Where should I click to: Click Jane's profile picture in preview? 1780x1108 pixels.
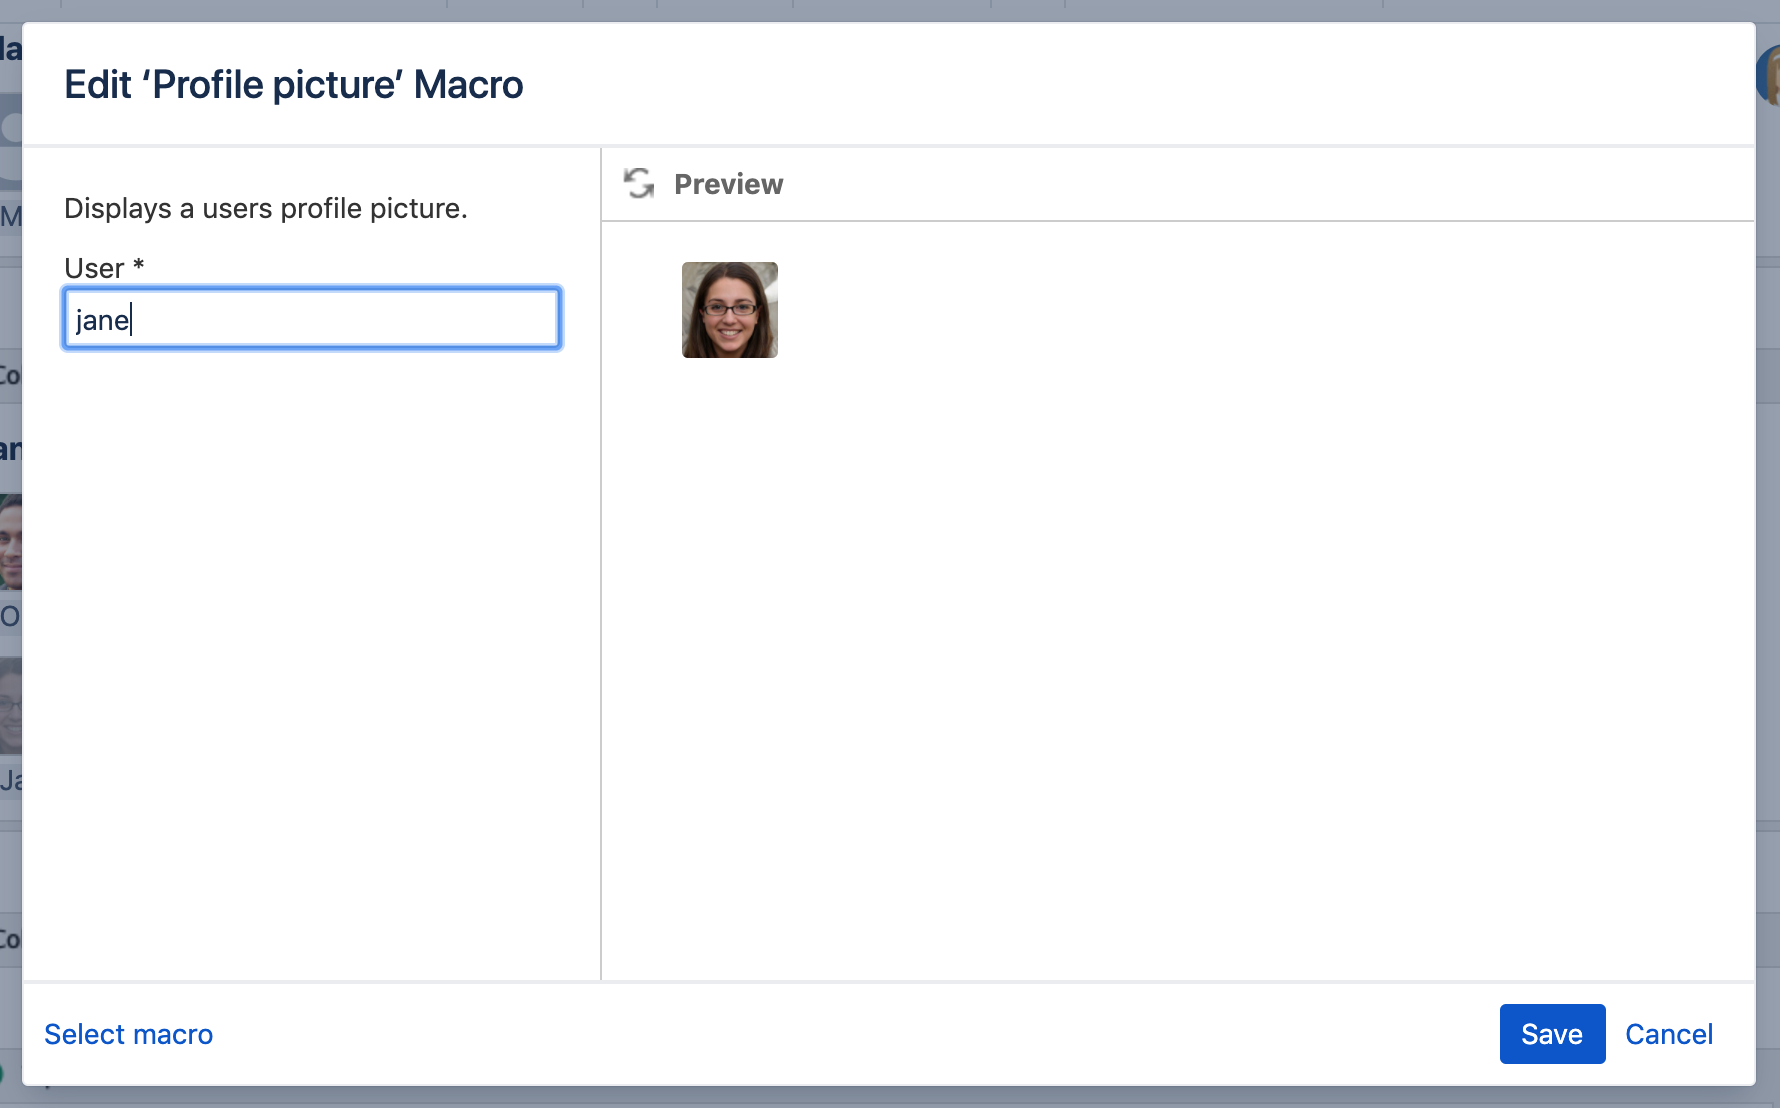(729, 310)
